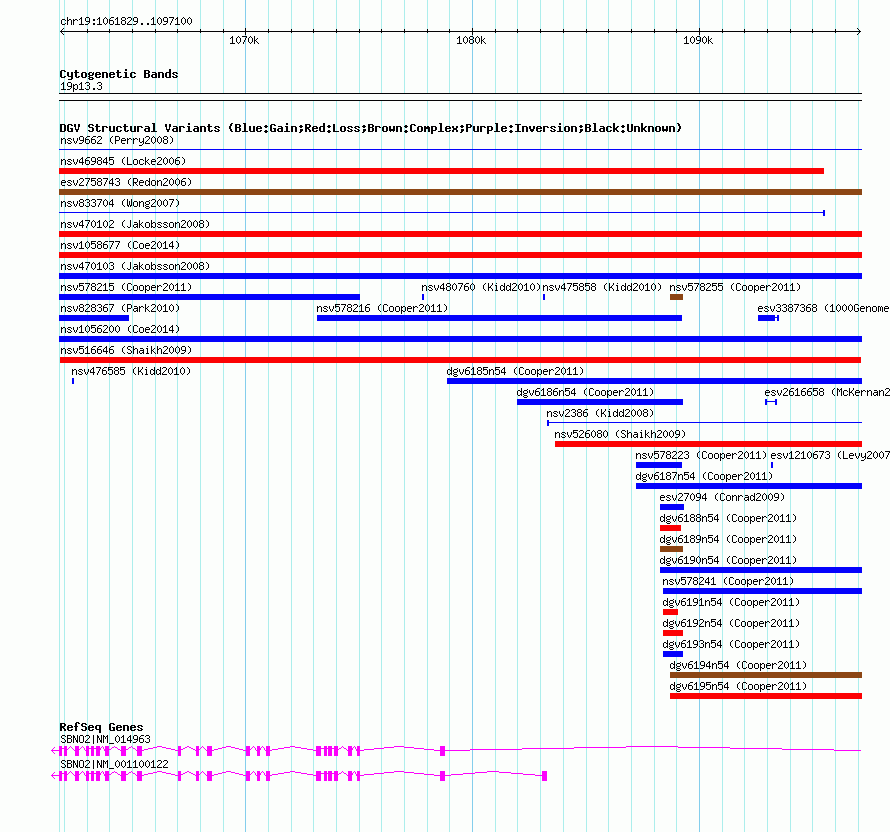Viewport: 890px width, 832px height.
Task: Click the brown dgv6194n54 (Cooper2011) bar
Action: 766,675
